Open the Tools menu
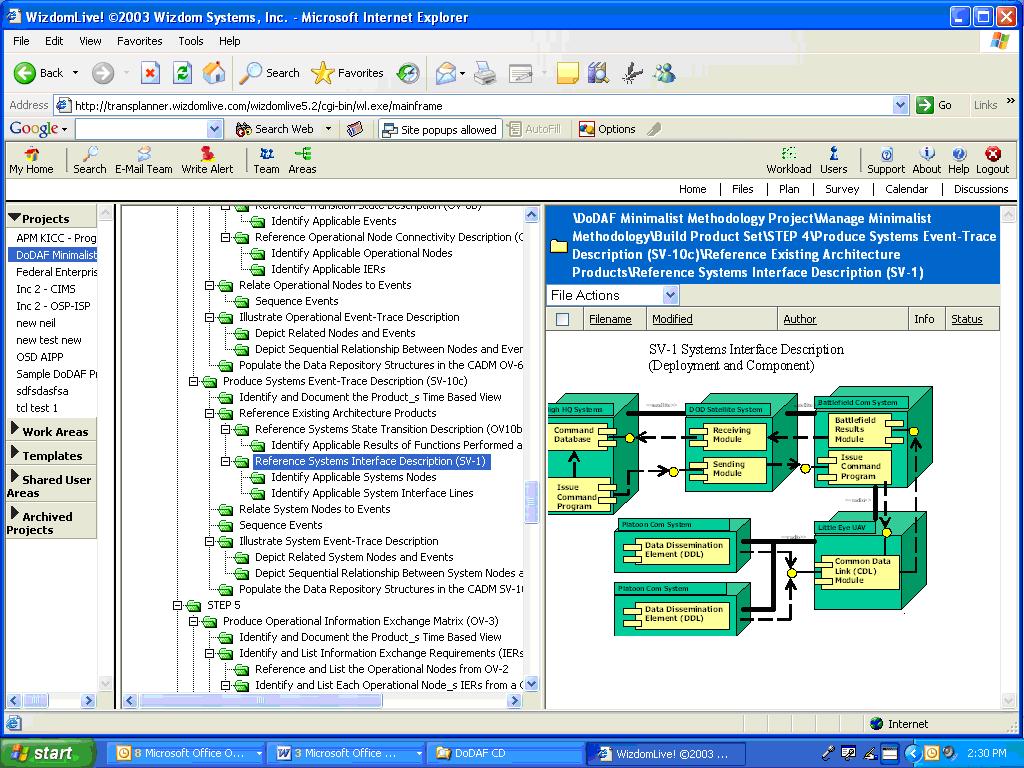The image size is (1024, 768). tap(190, 41)
